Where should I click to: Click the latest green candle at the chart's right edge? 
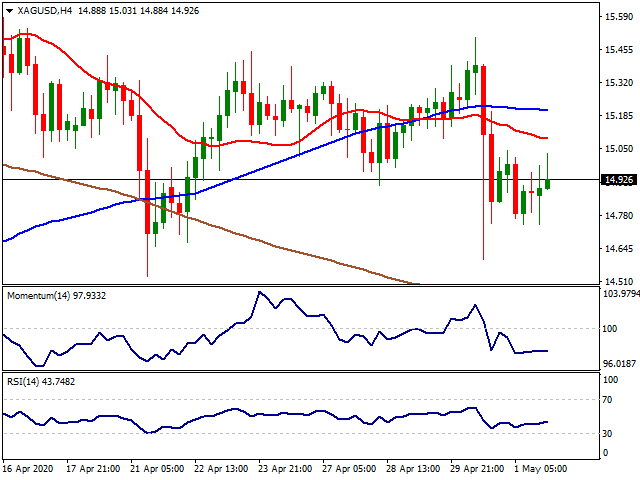[547, 184]
